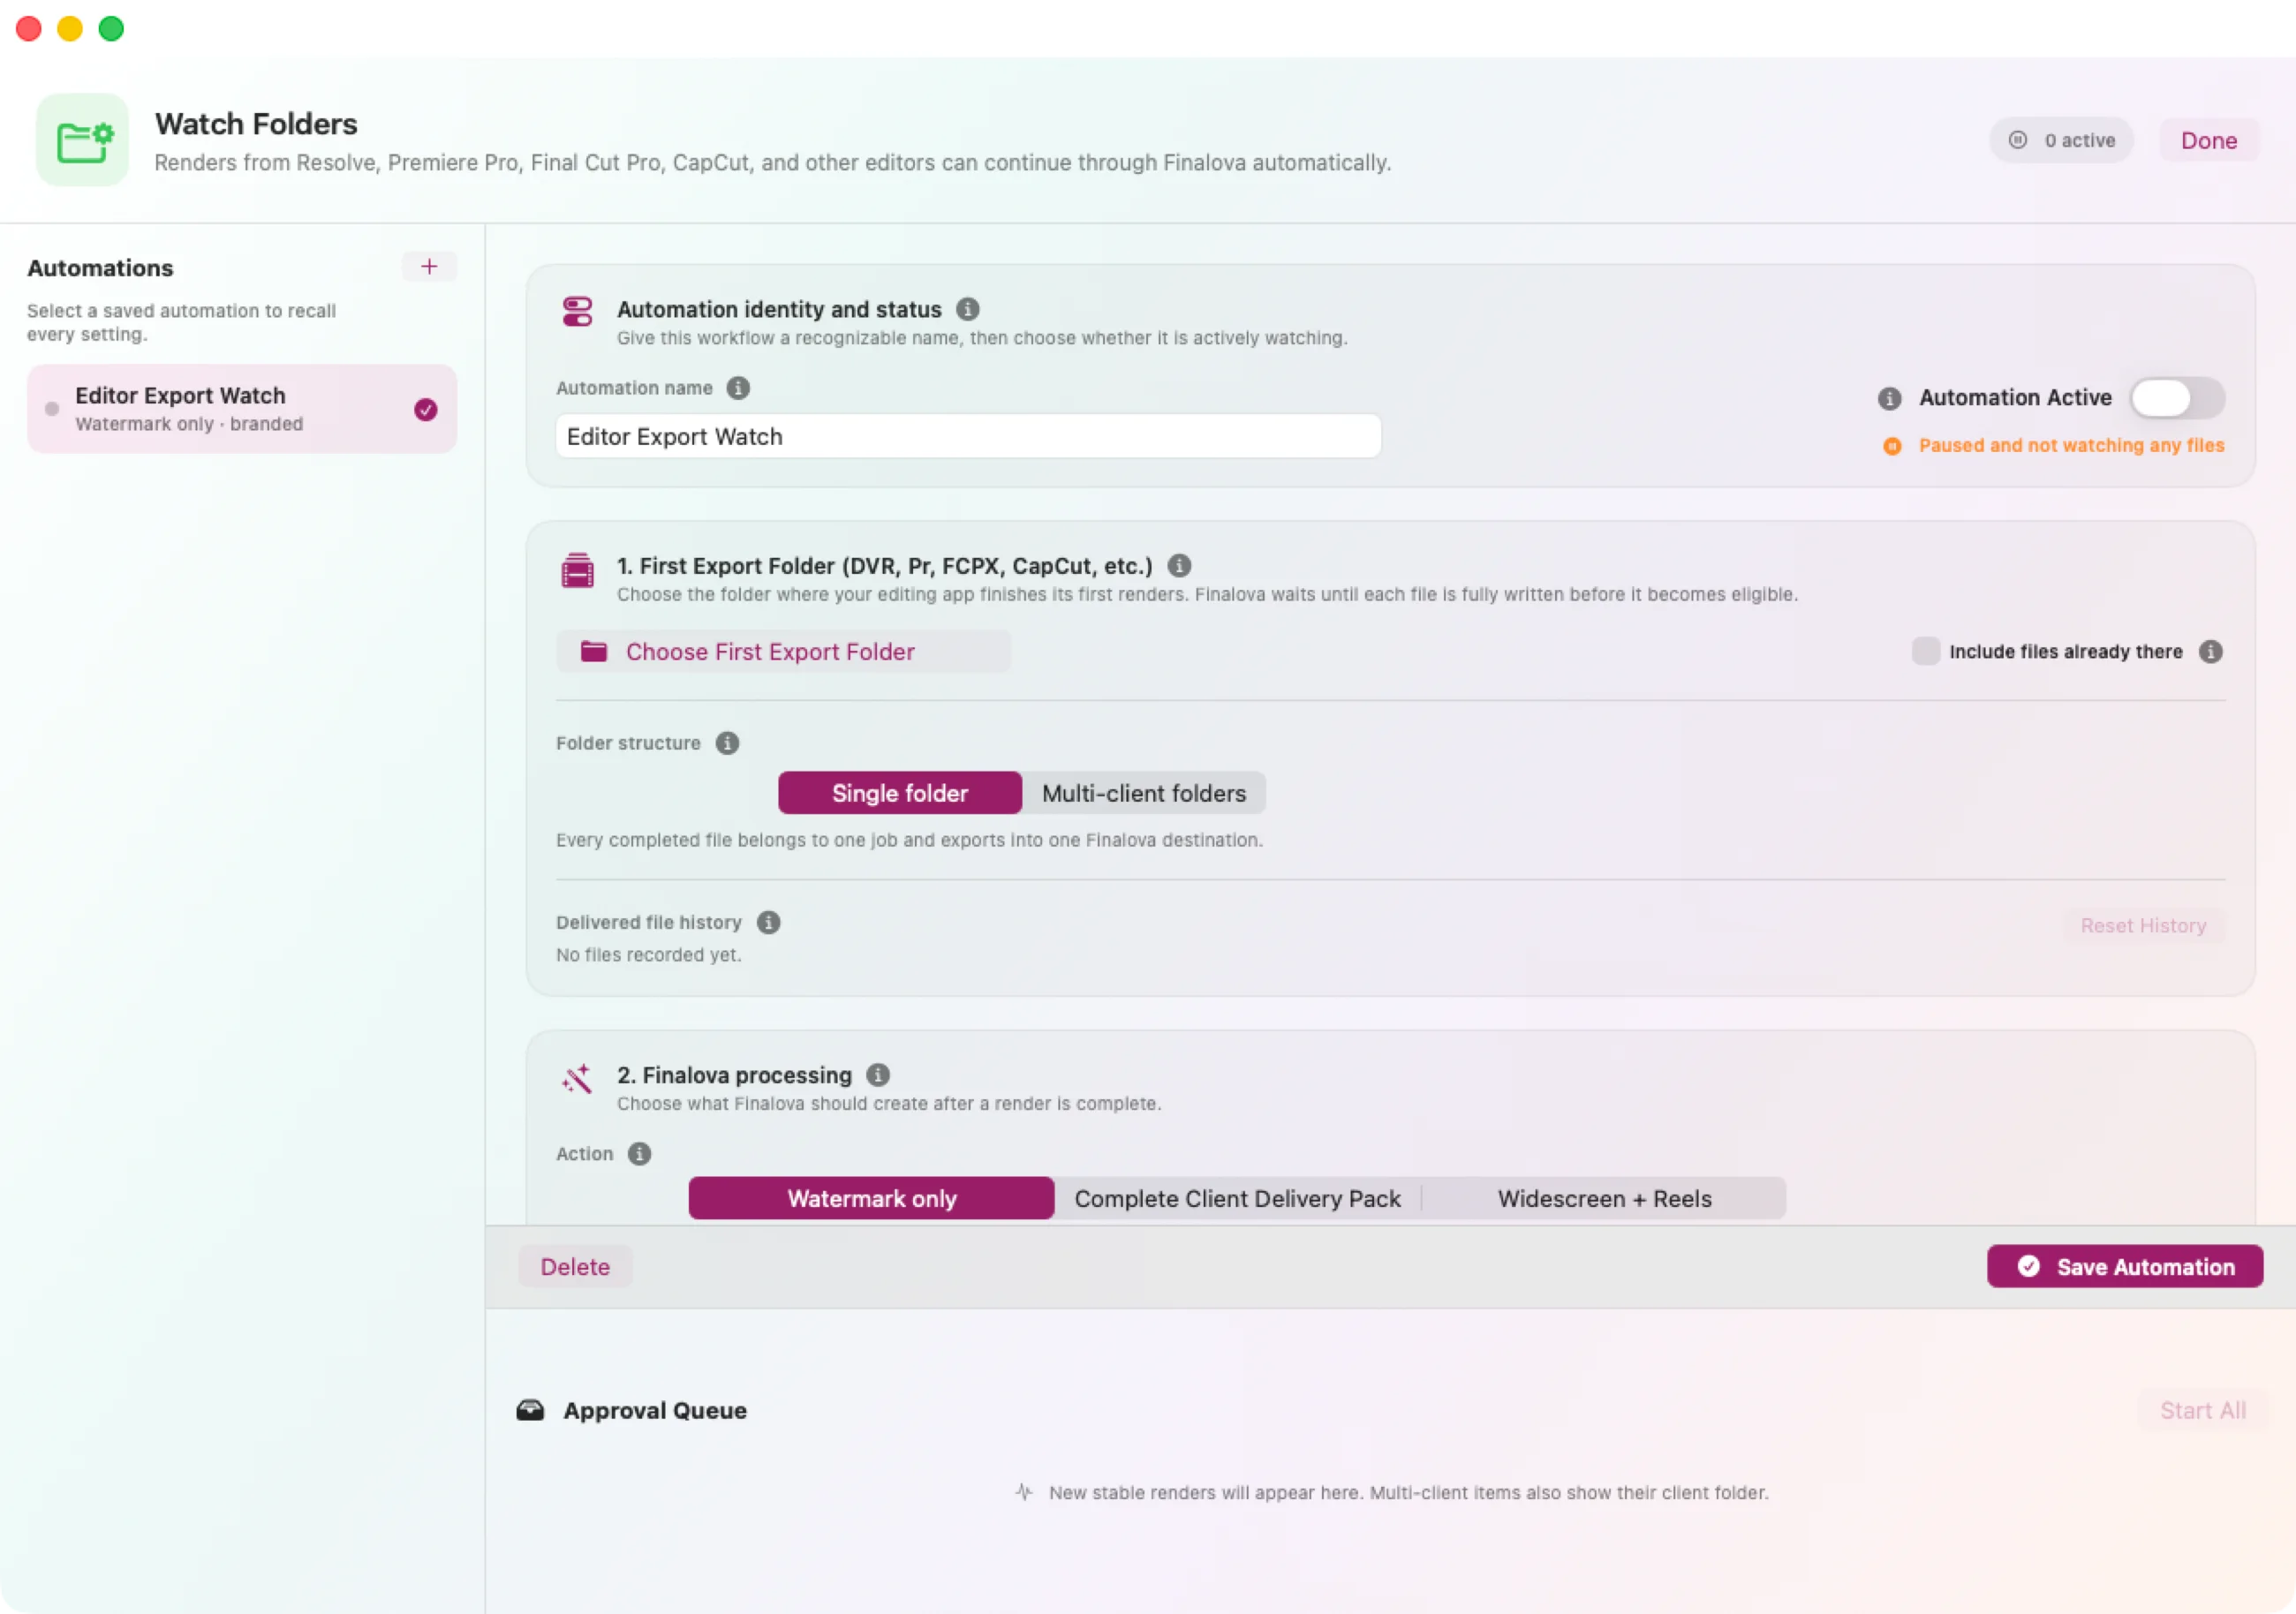This screenshot has width=2296, height=1614.
Task: Click the 0 active status pill
Action: (2061, 141)
